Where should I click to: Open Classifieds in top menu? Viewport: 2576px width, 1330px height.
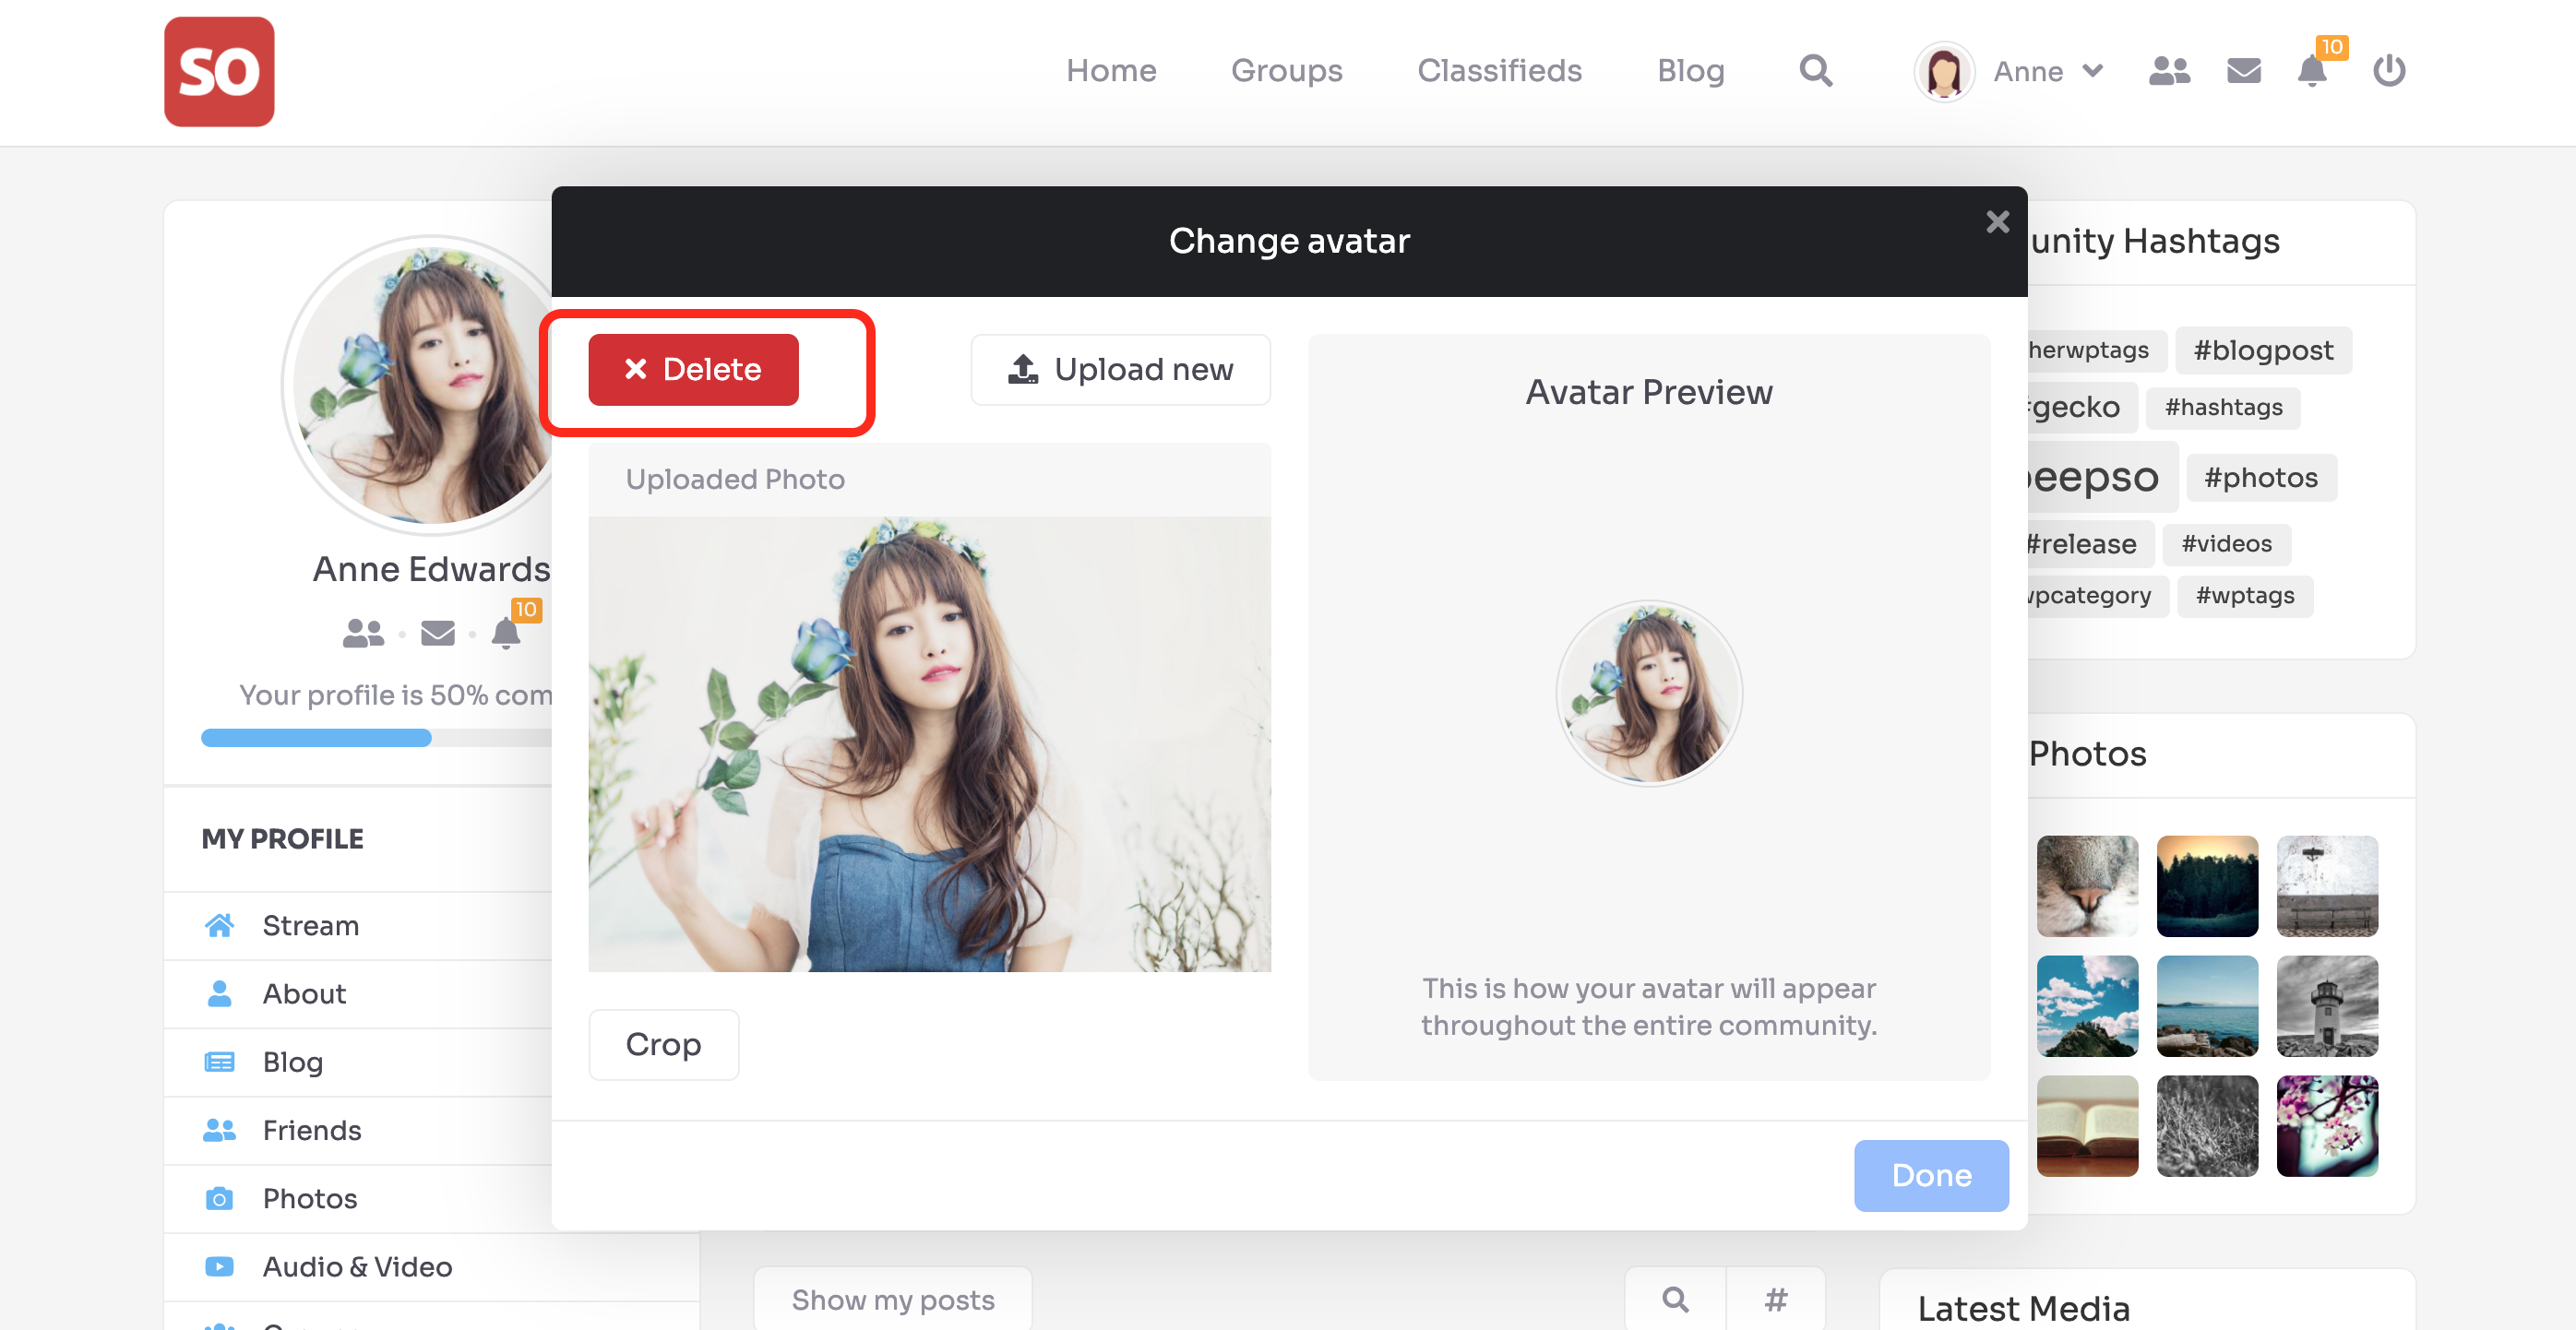[1499, 71]
